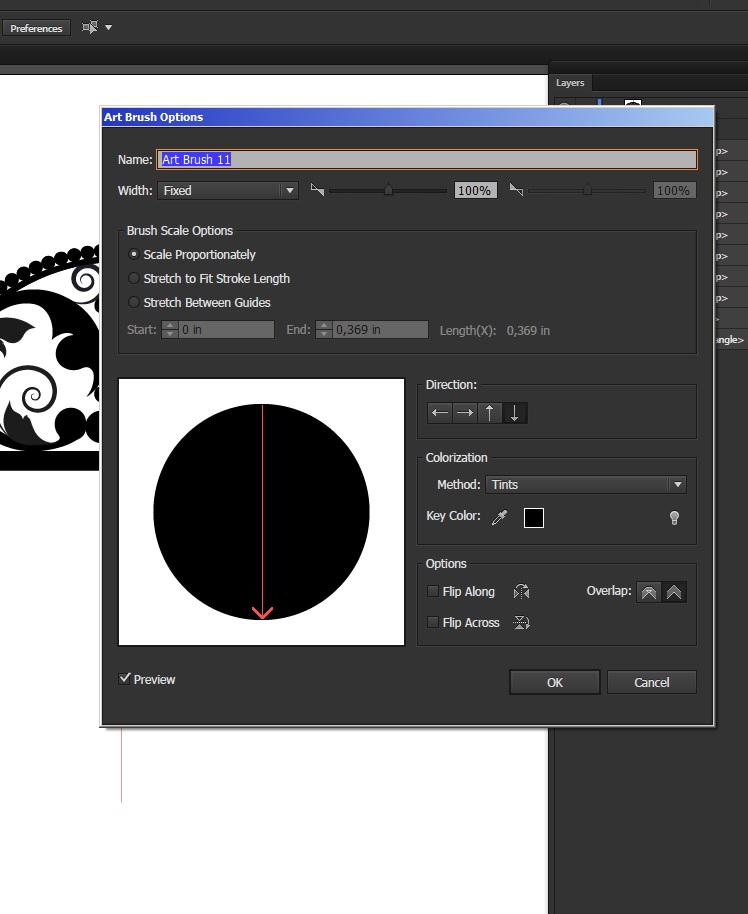Enable Flip Across checkbox
748x914 pixels.
(433, 622)
